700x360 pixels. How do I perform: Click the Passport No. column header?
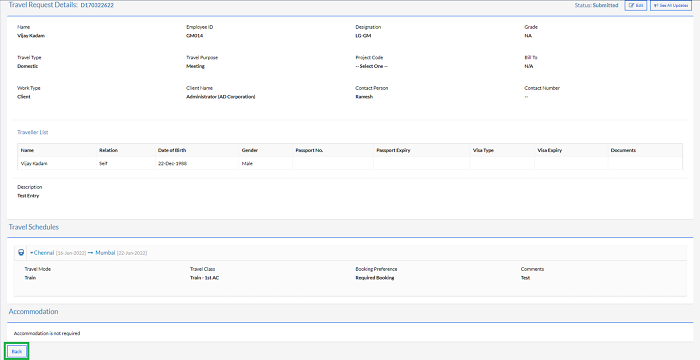309,150
